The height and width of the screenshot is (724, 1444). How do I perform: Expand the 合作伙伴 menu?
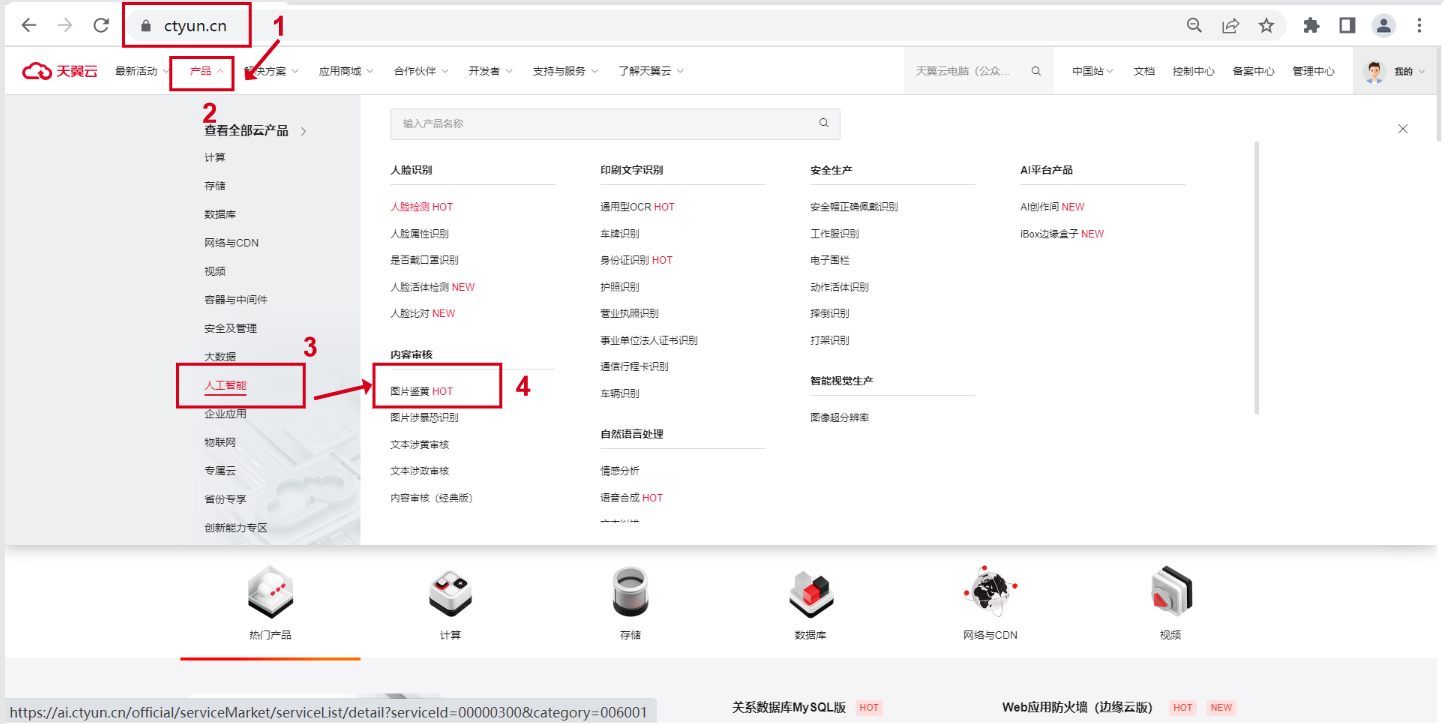pos(421,71)
